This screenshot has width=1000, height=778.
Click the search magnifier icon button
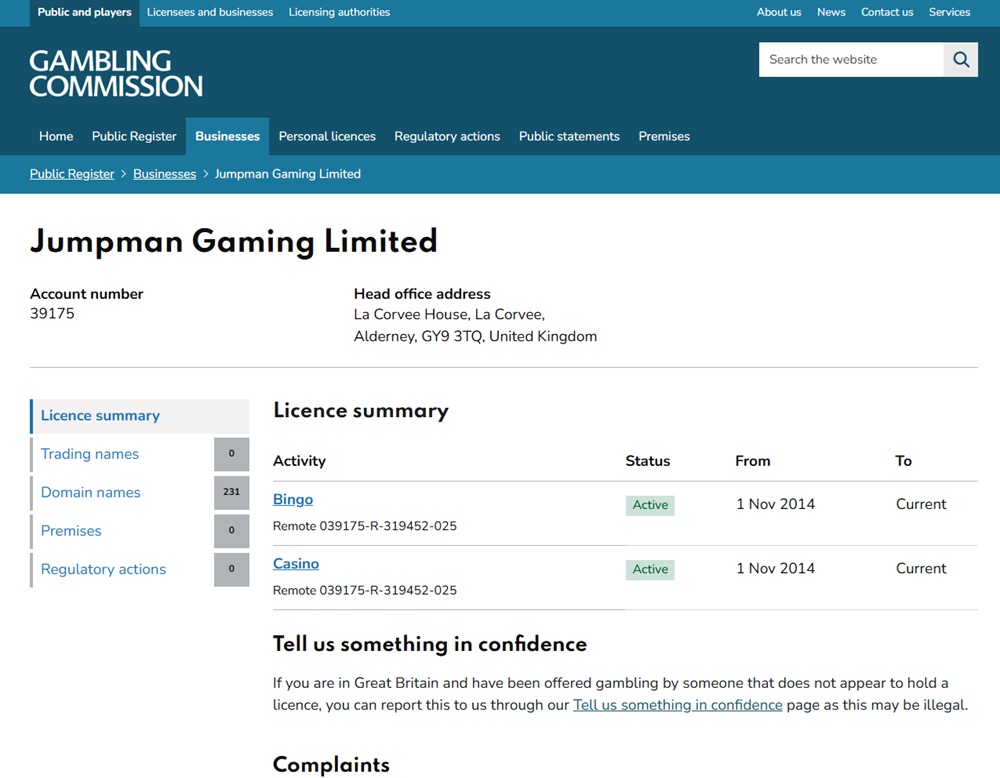tap(960, 59)
